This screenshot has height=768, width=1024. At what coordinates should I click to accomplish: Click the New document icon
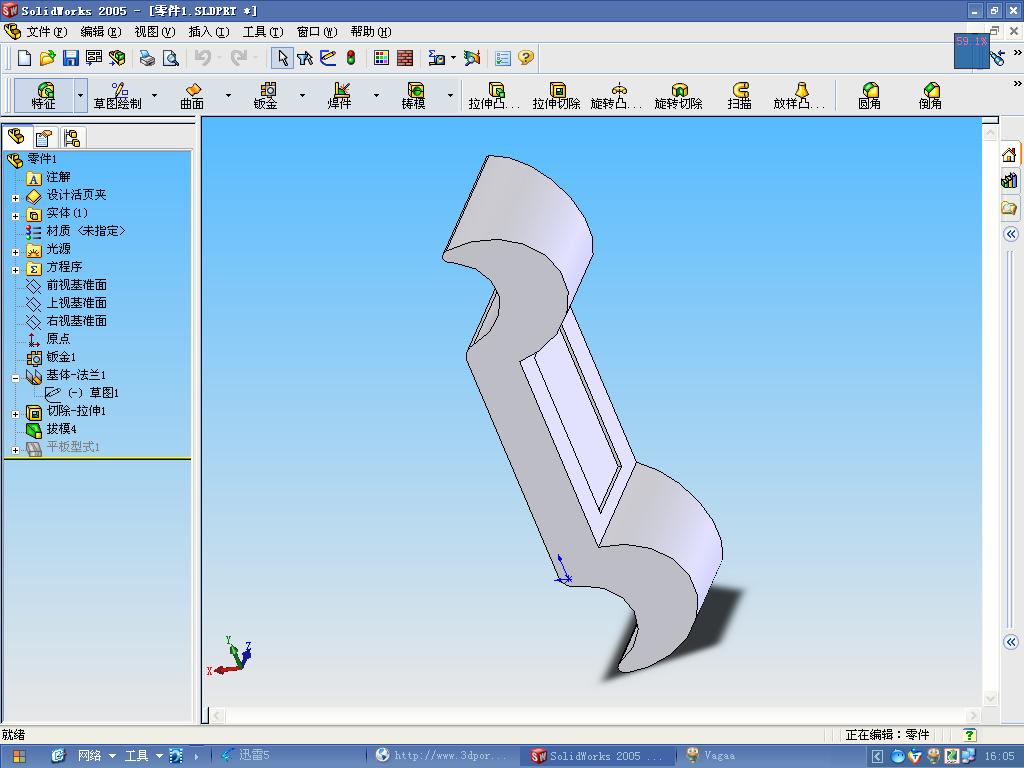click(x=24, y=58)
